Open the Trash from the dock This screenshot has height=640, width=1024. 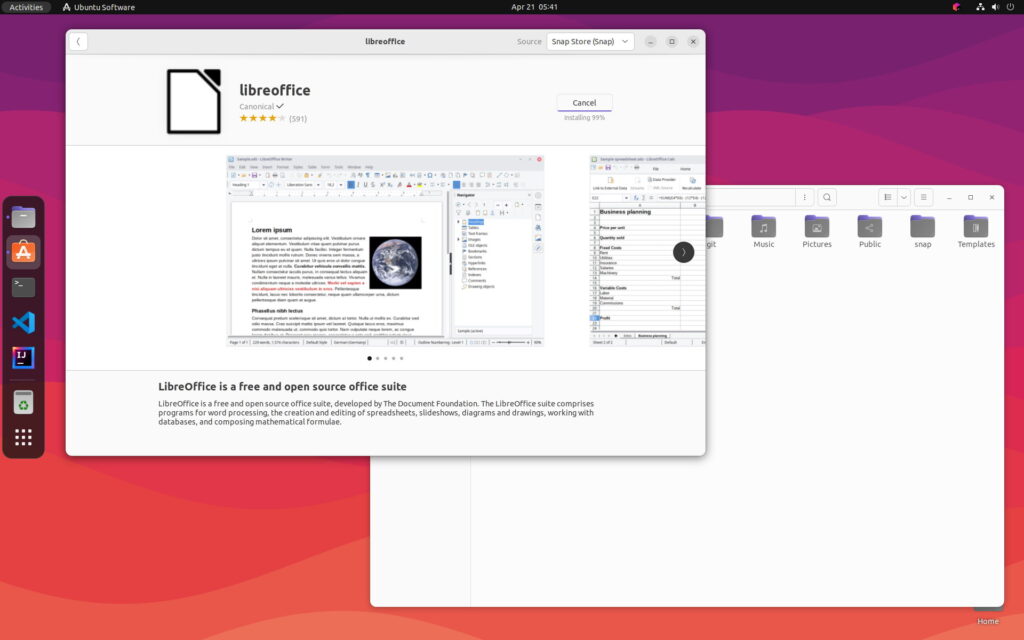point(23,402)
